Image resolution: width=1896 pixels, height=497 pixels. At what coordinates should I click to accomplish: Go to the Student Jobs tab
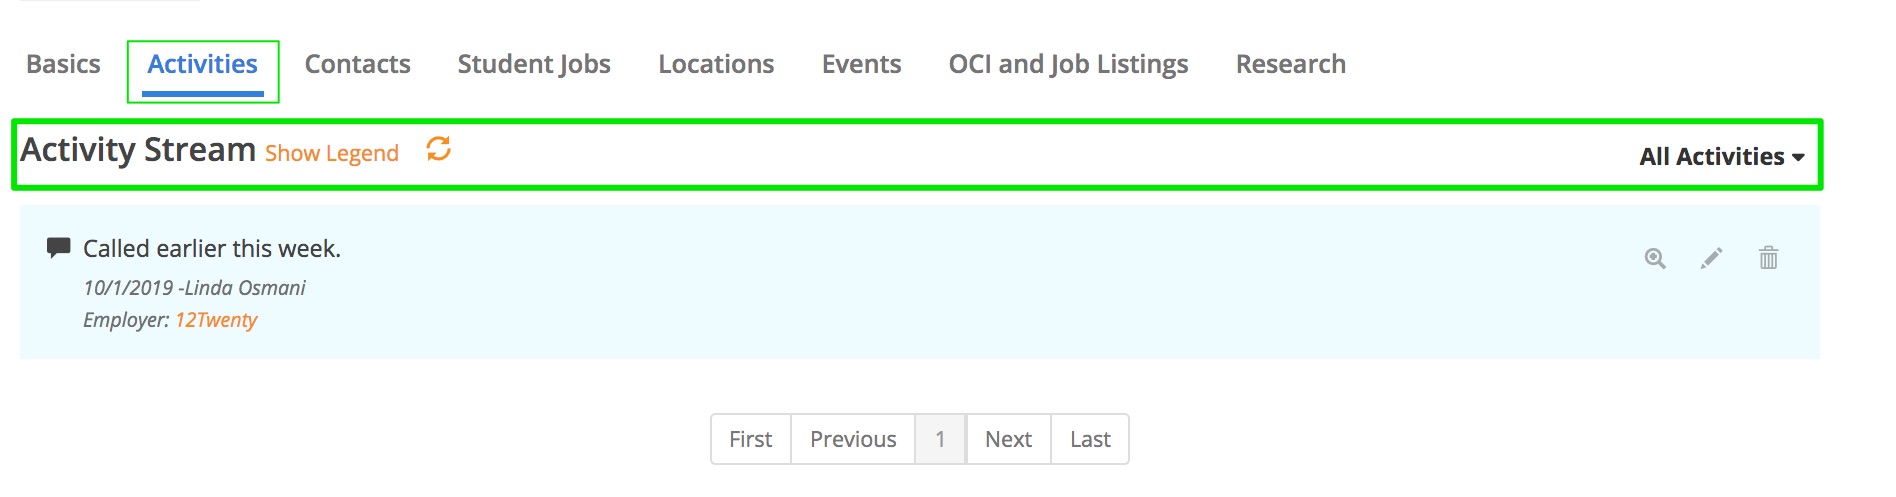pyautogui.click(x=534, y=64)
